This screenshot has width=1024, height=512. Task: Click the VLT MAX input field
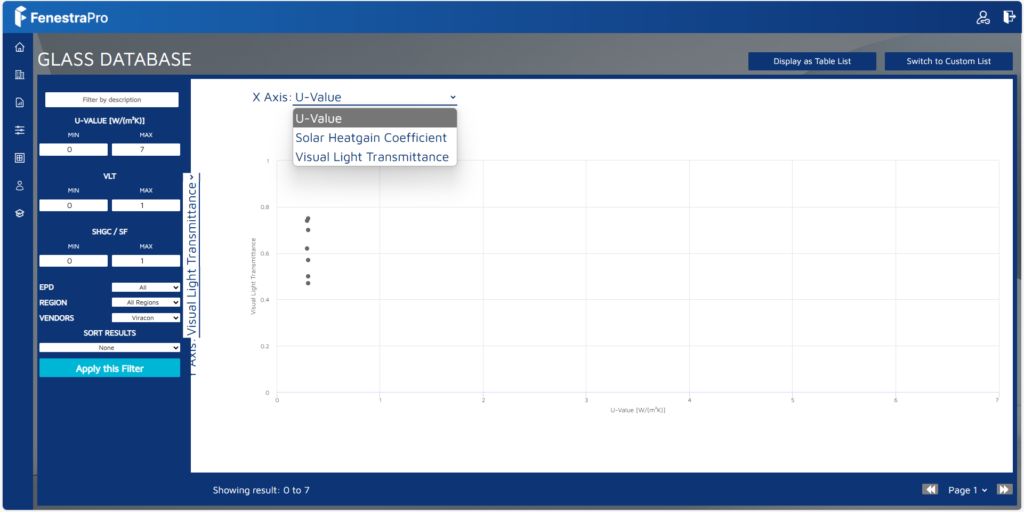[x=146, y=205]
